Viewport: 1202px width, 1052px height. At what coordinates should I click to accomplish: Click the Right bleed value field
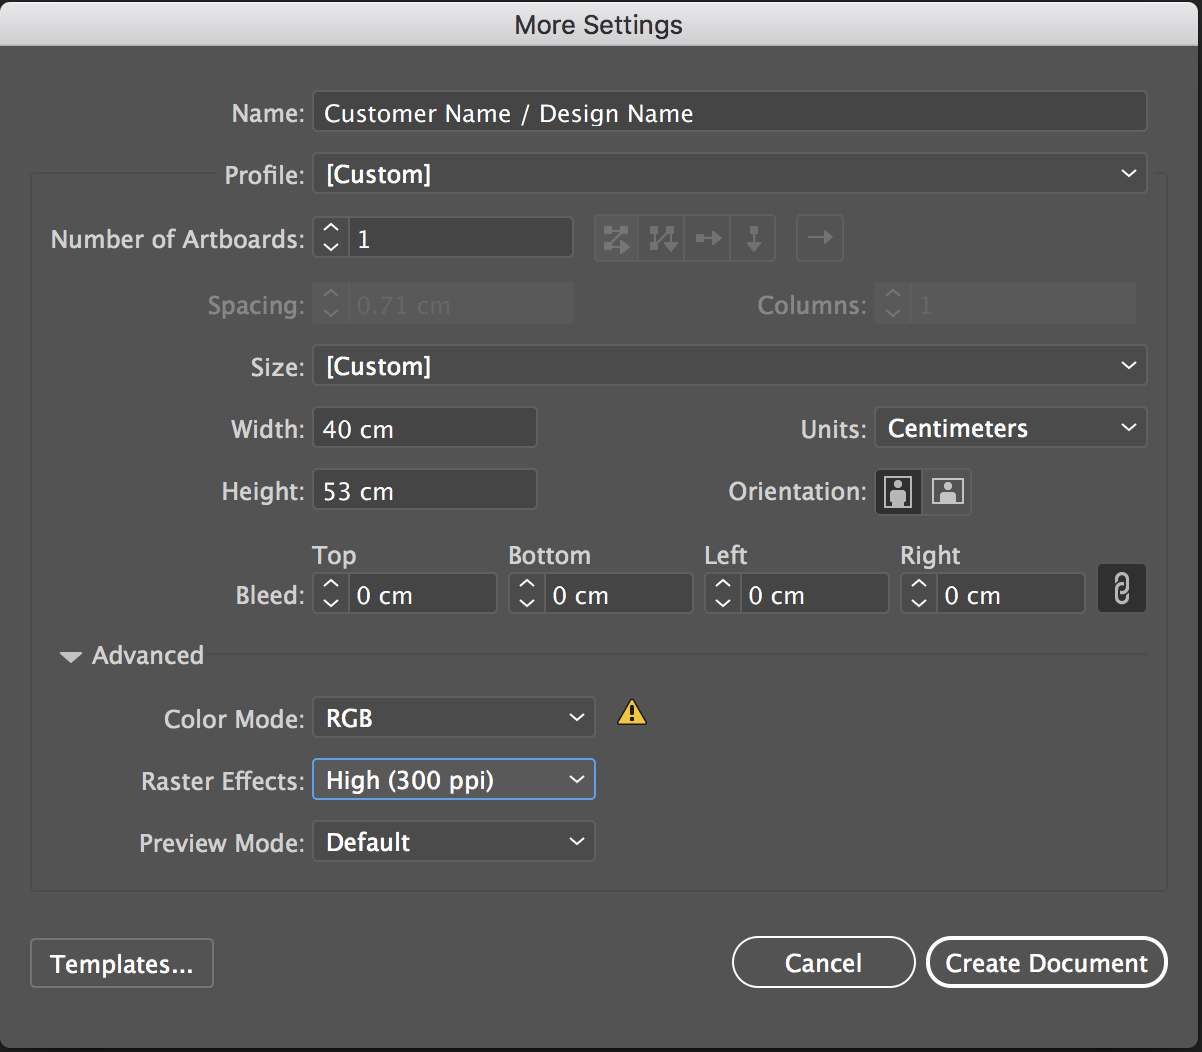(1010, 595)
